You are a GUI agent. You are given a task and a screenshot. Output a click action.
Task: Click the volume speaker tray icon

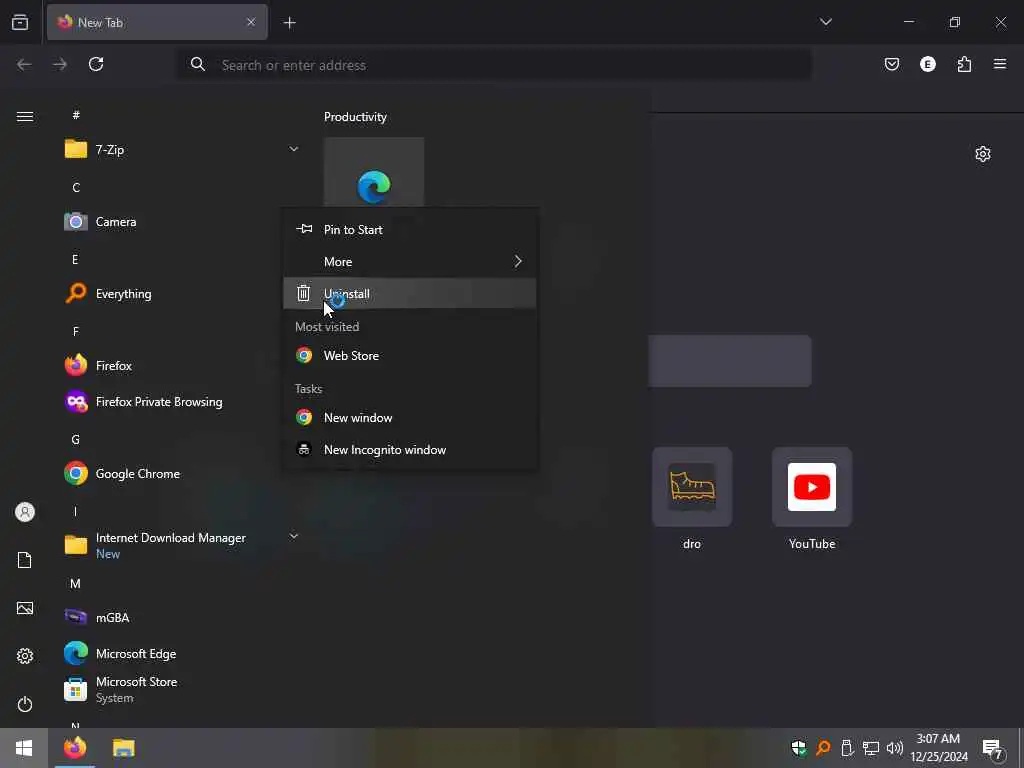(895, 748)
